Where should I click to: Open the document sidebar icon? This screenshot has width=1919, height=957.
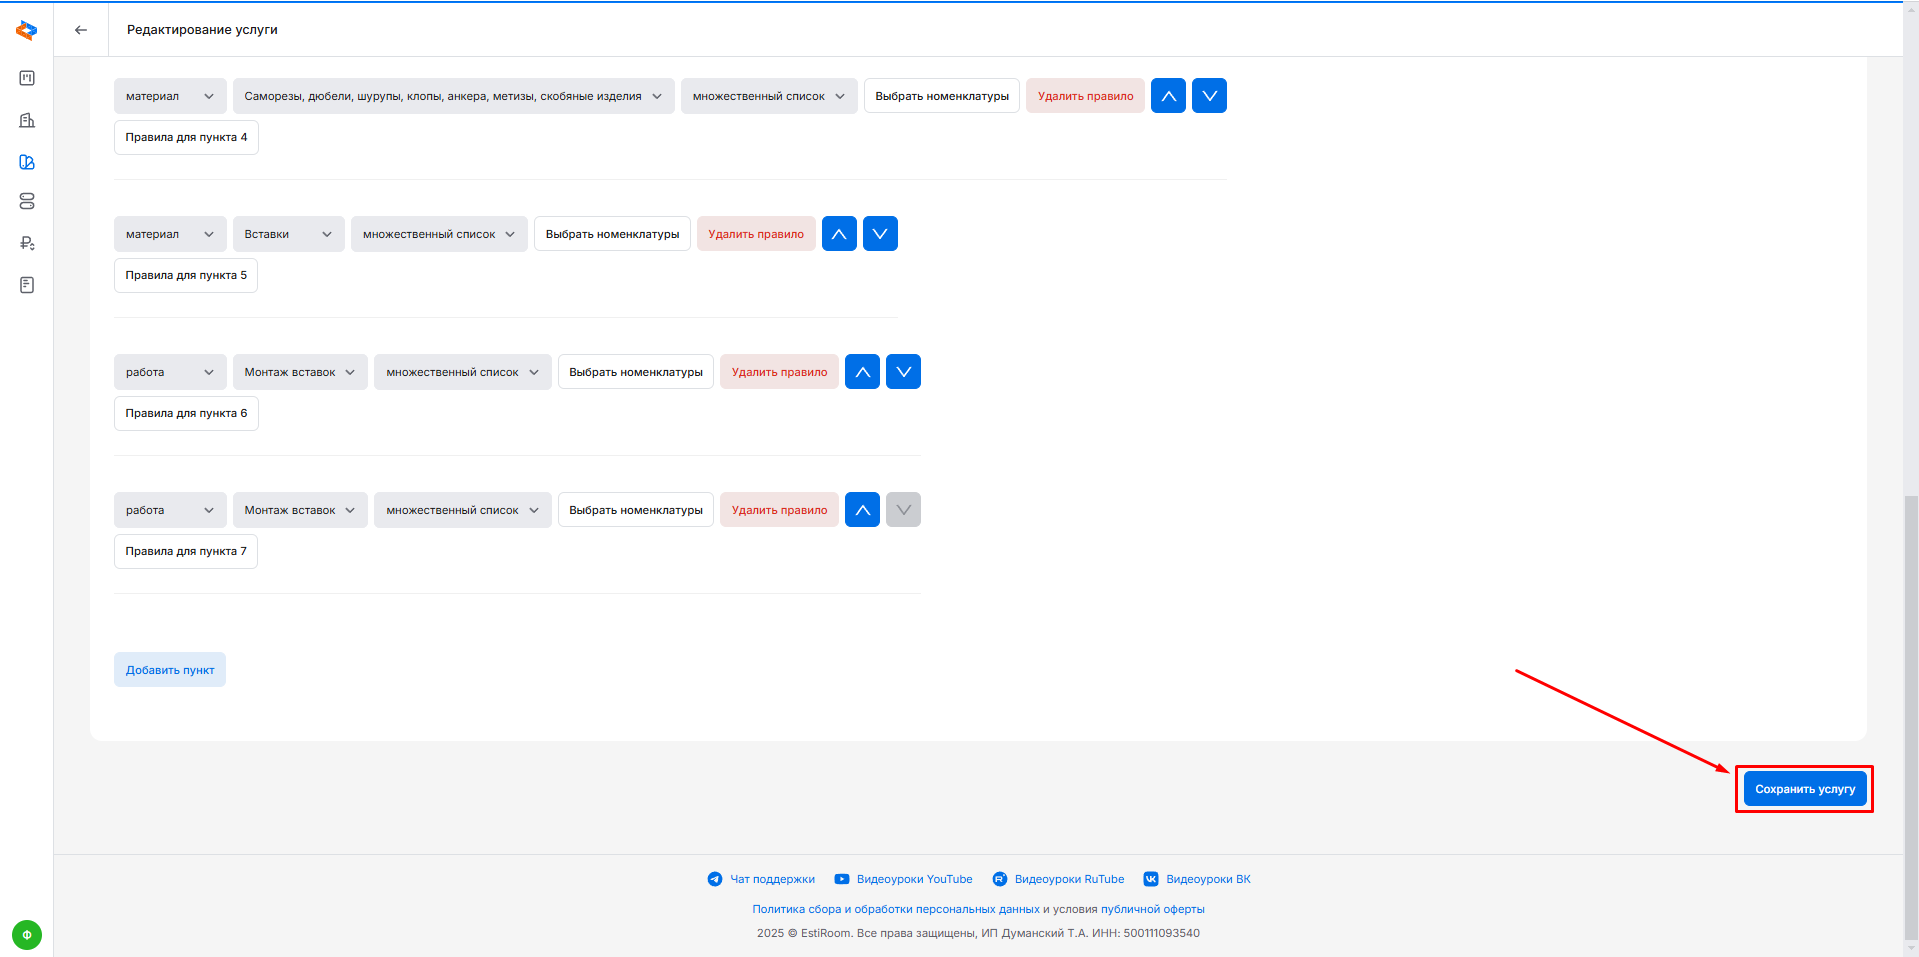pos(27,285)
